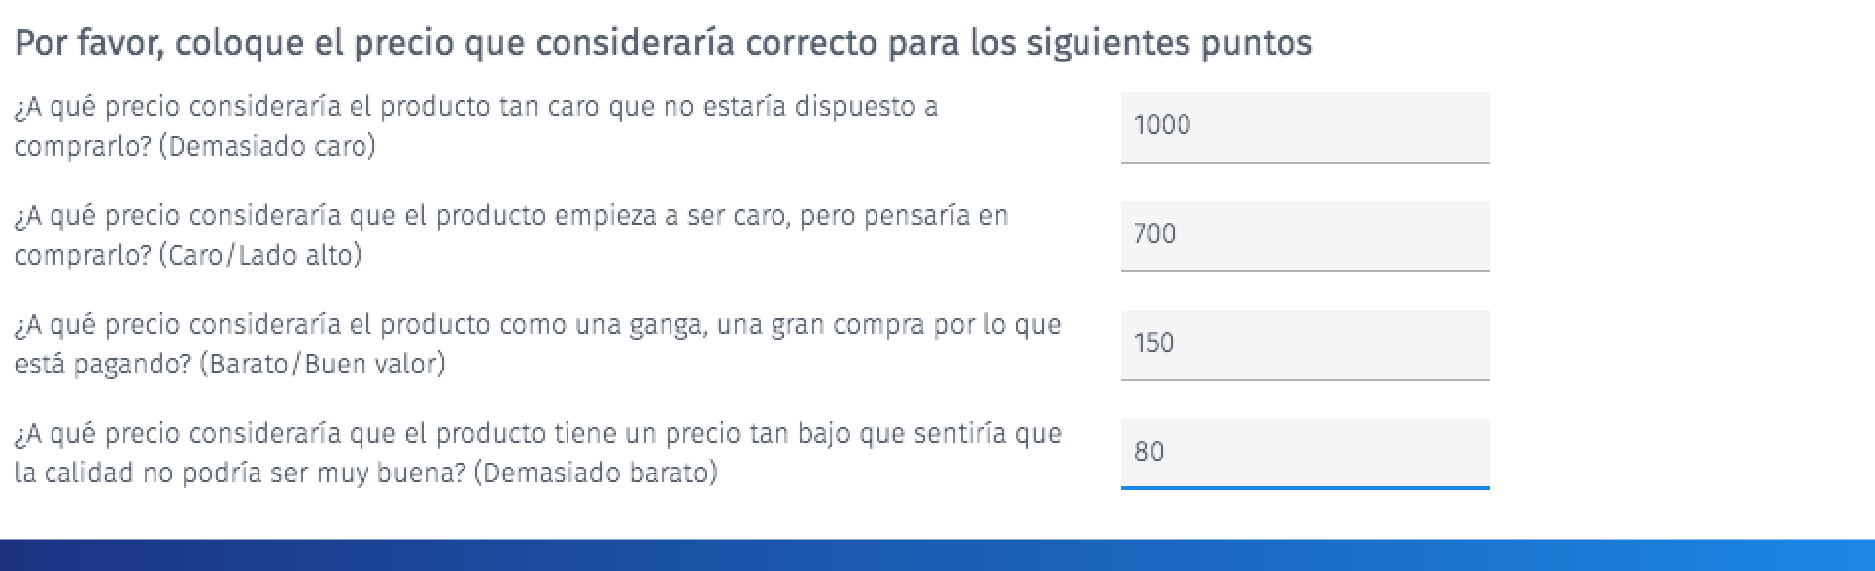Click the price field containing 1000
The width and height of the screenshot is (1875, 571).
(1304, 126)
